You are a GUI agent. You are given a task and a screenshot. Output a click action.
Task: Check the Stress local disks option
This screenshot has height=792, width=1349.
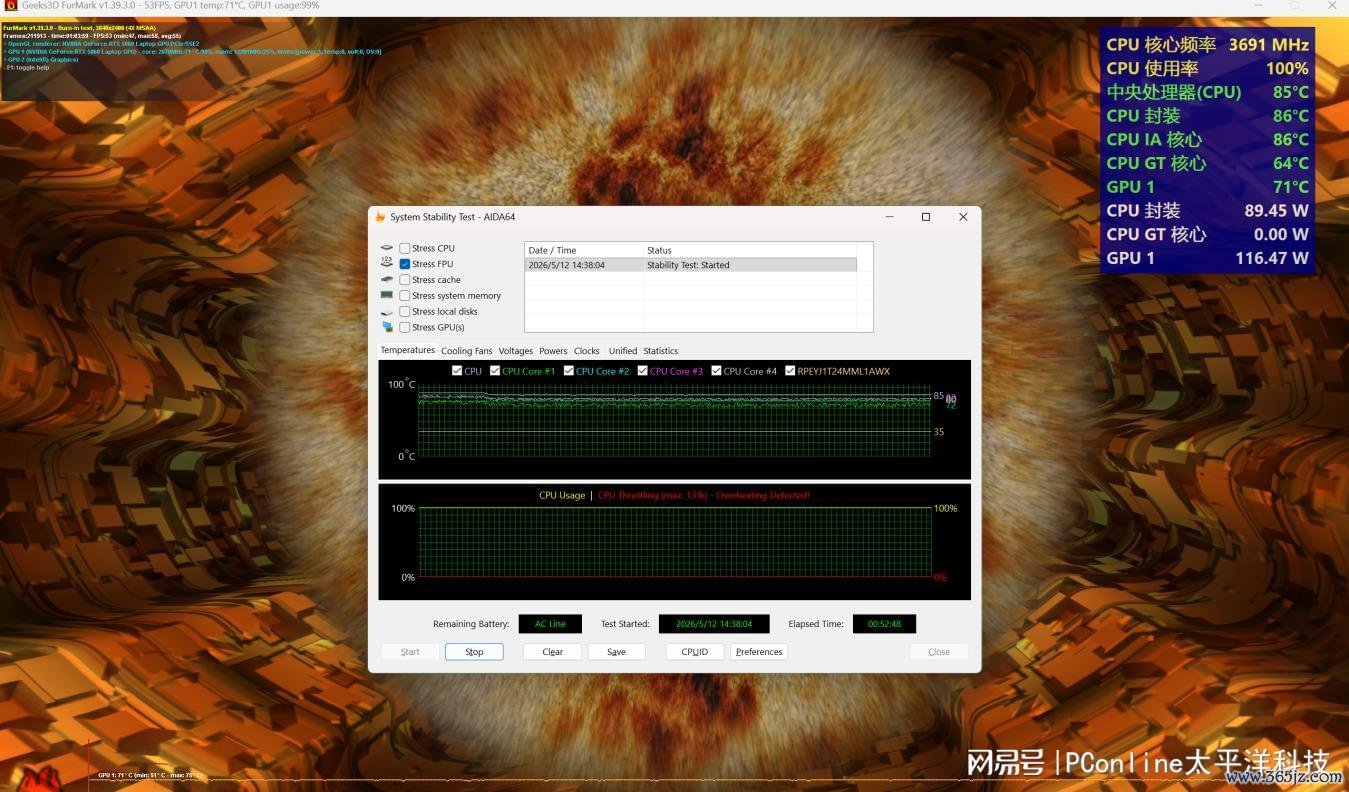coord(405,312)
